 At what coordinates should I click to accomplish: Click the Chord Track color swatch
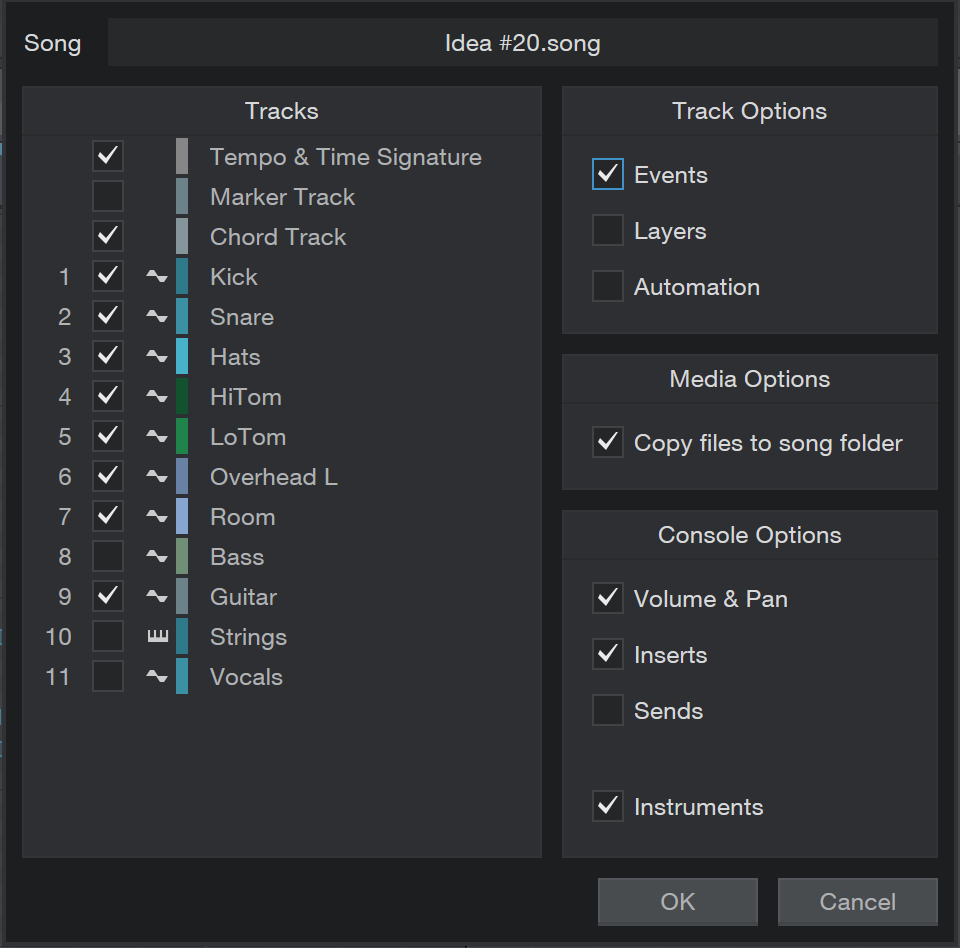(x=182, y=236)
